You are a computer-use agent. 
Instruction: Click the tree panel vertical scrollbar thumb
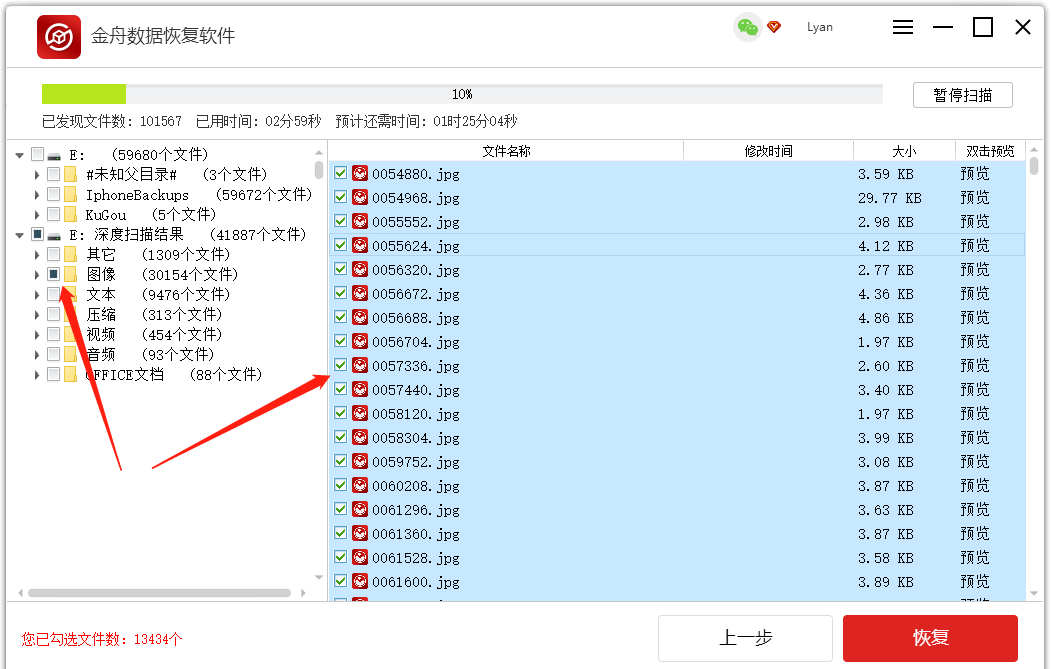click(x=319, y=169)
